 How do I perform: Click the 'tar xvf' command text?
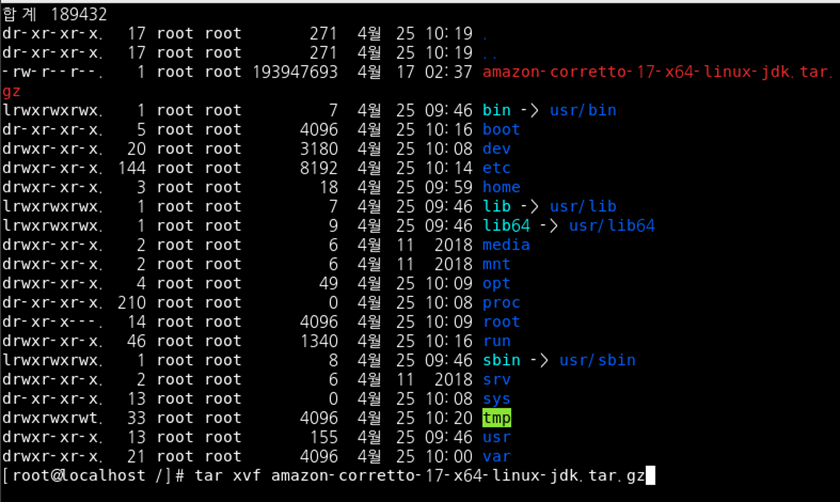[228, 476]
